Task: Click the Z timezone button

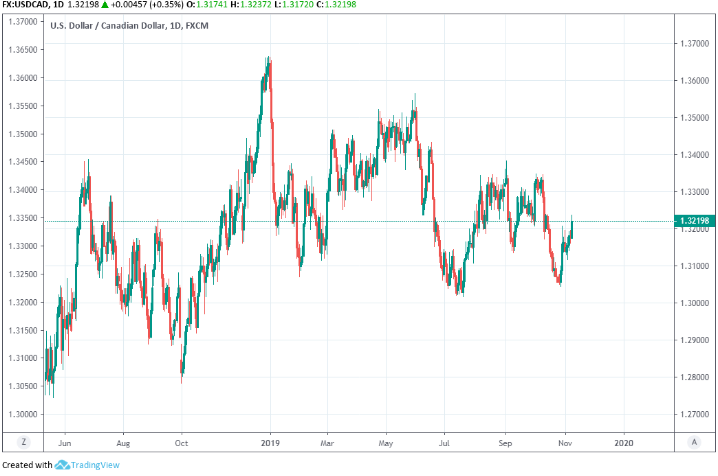Action: coord(22,440)
